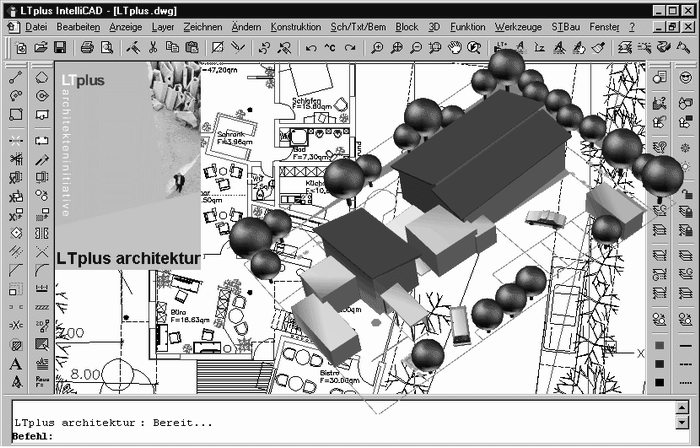Click the clipboard paste icon
Viewport: 700px width, 448px height.
point(192,47)
